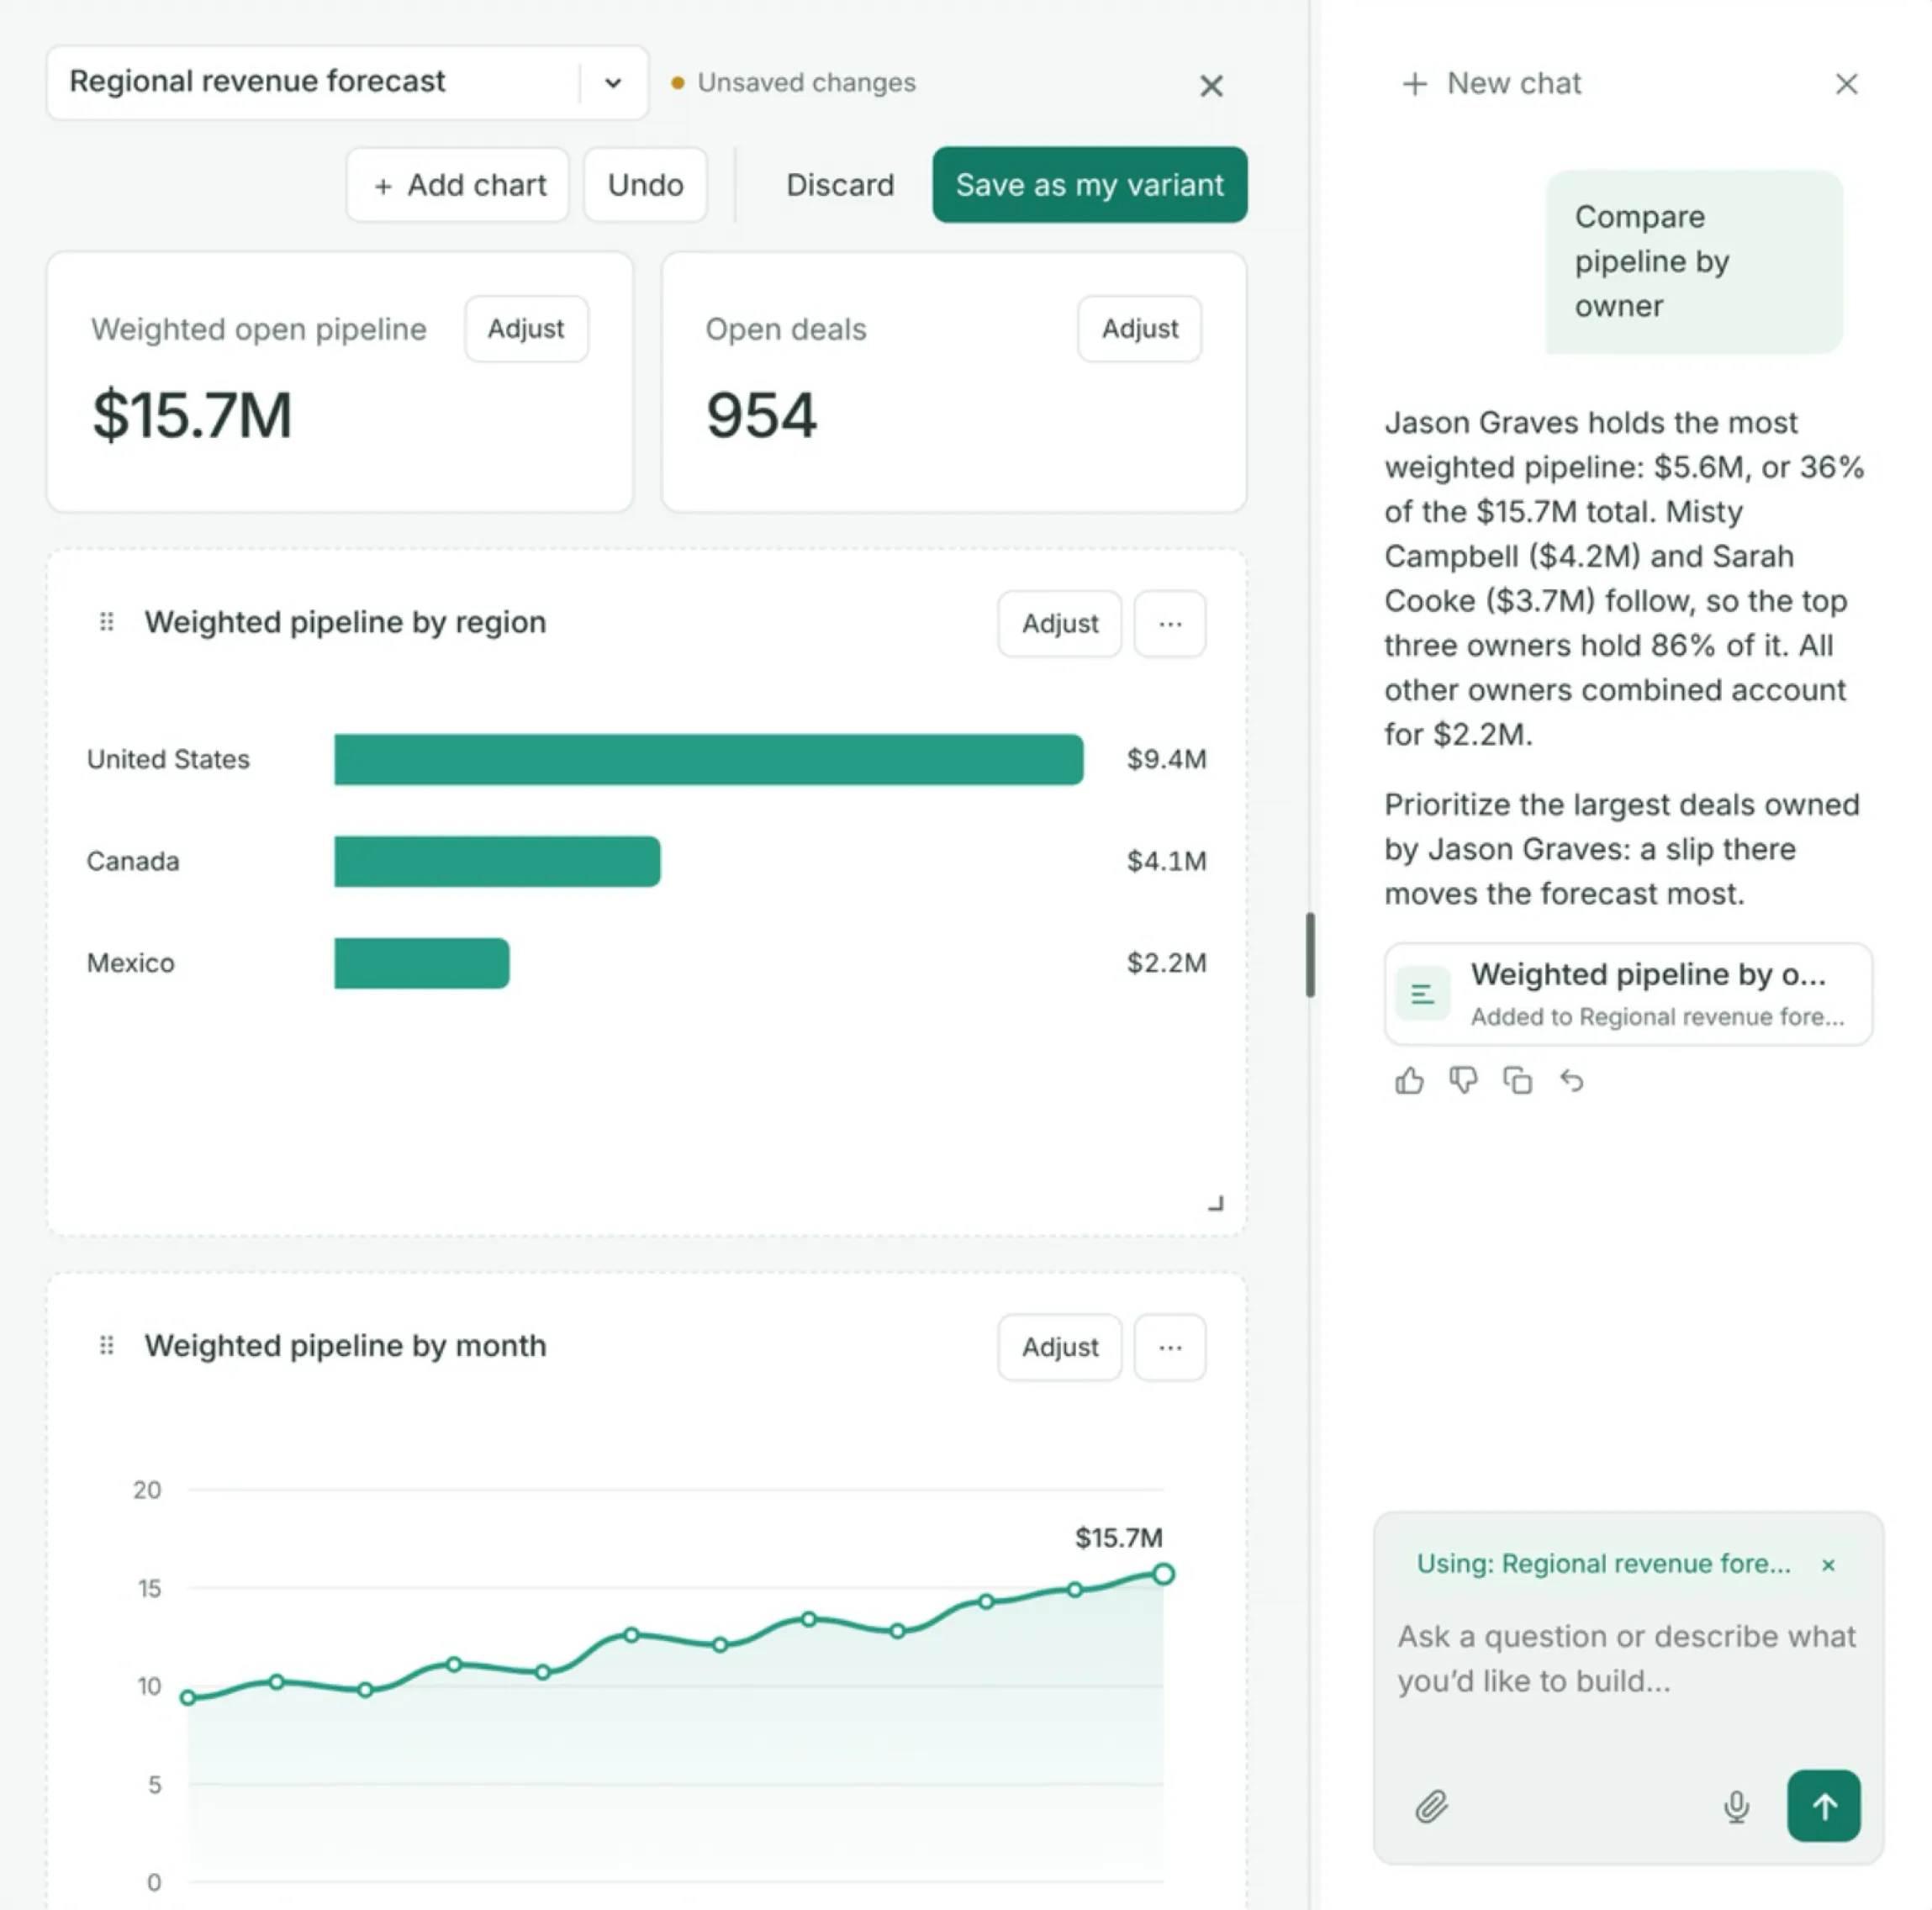This screenshot has height=1910, width=1932.
Task: Click the $2.2M value beside the Mexico bar
Action: click(x=1166, y=963)
